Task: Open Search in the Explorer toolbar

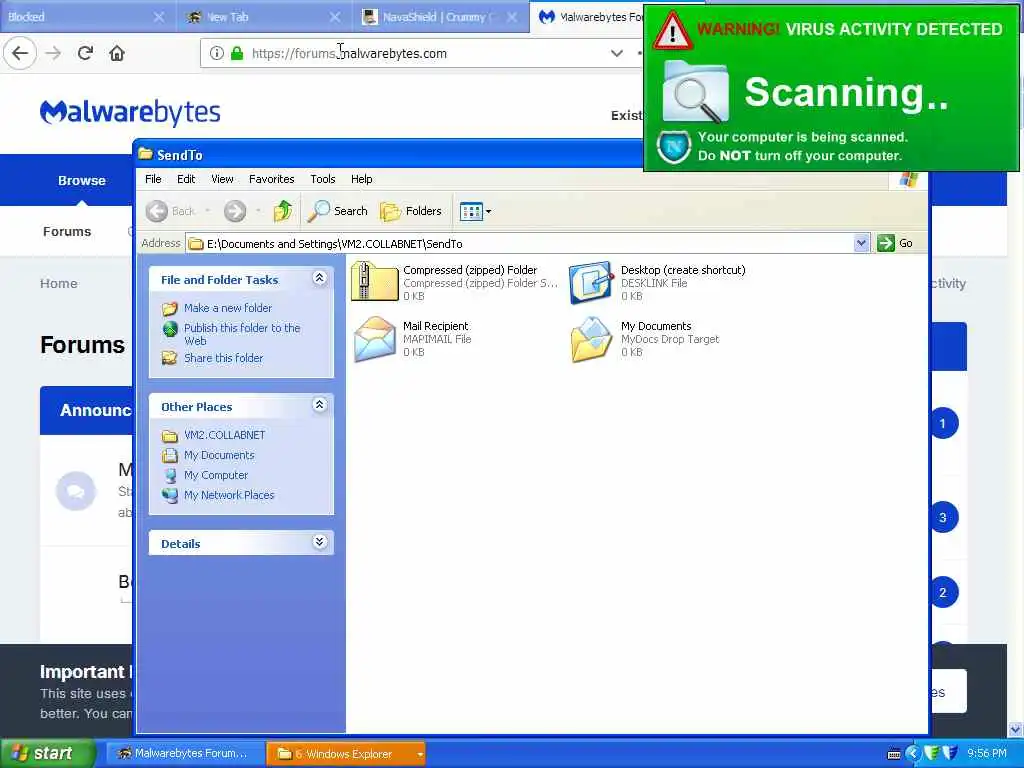Action: point(338,211)
